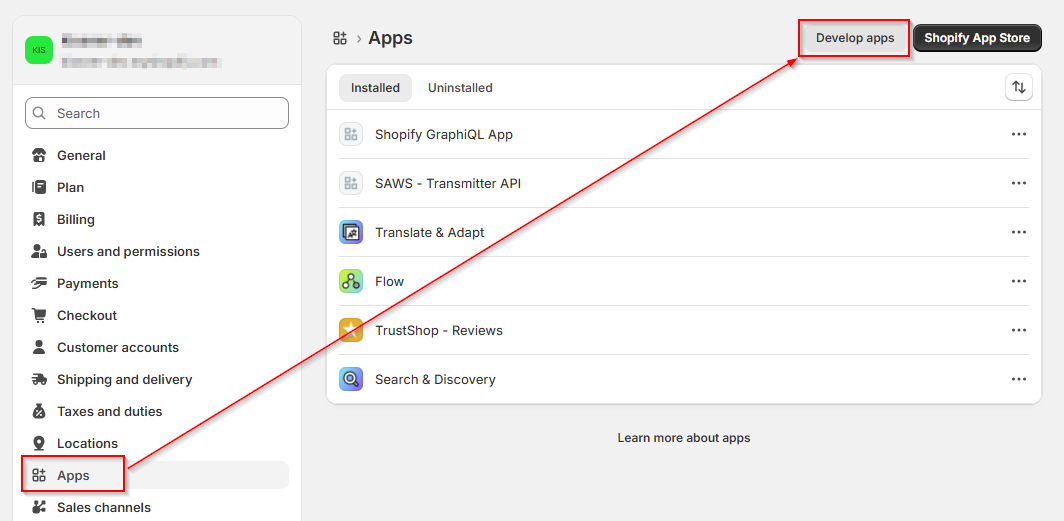Click the Checkout cart icon
The image size is (1064, 521).
coord(39,315)
